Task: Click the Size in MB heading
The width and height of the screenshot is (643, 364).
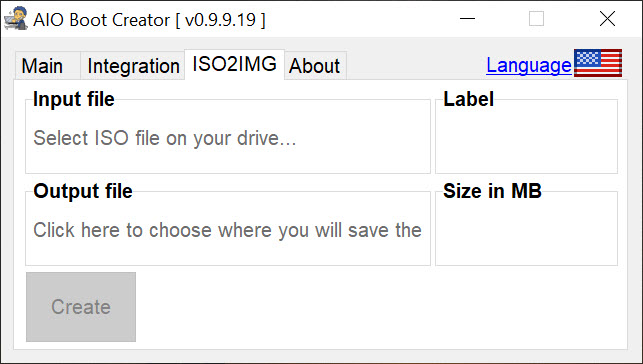Action: pos(492,191)
